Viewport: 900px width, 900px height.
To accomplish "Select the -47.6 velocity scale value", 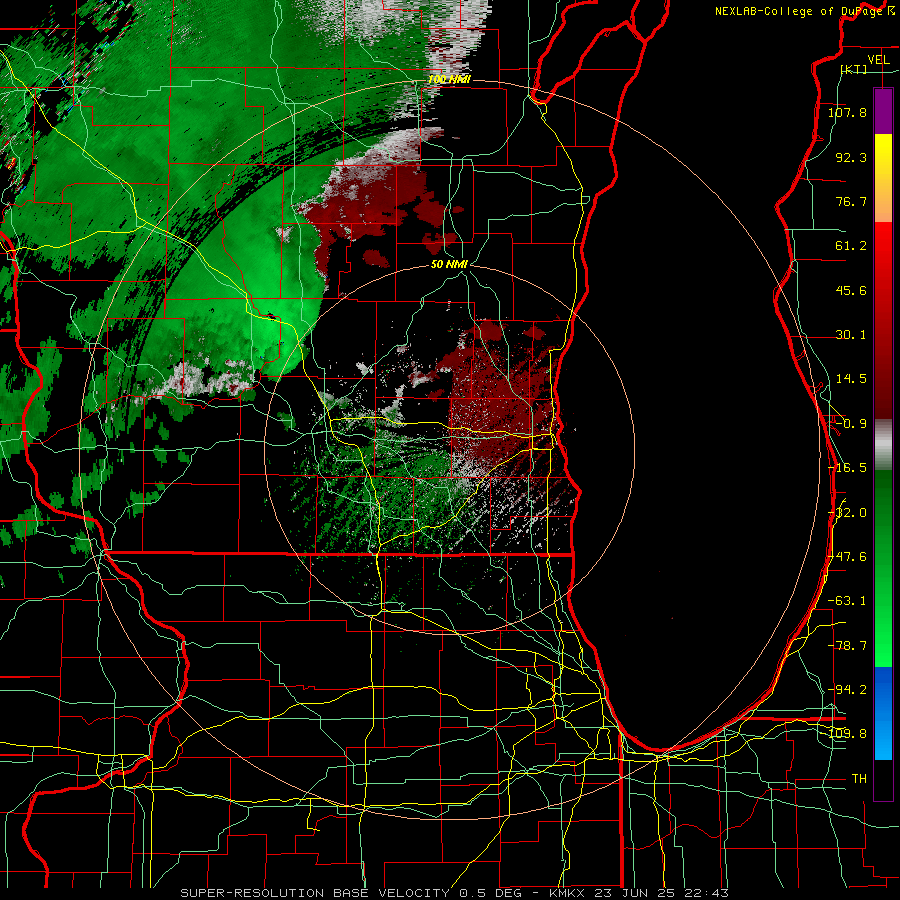I will (x=847, y=557).
